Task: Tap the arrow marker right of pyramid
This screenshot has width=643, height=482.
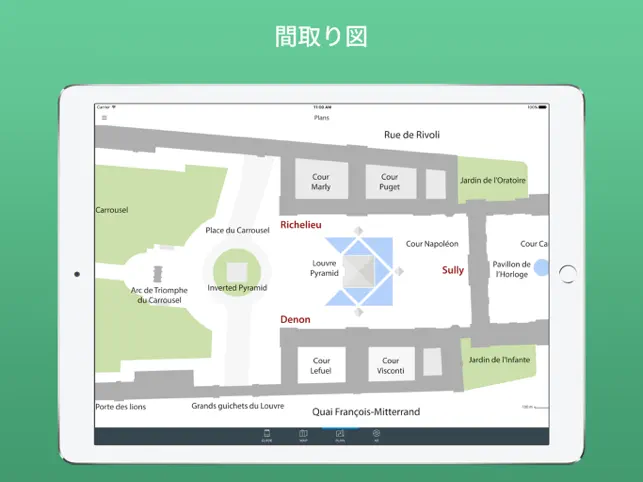Action: pos(399,271)
